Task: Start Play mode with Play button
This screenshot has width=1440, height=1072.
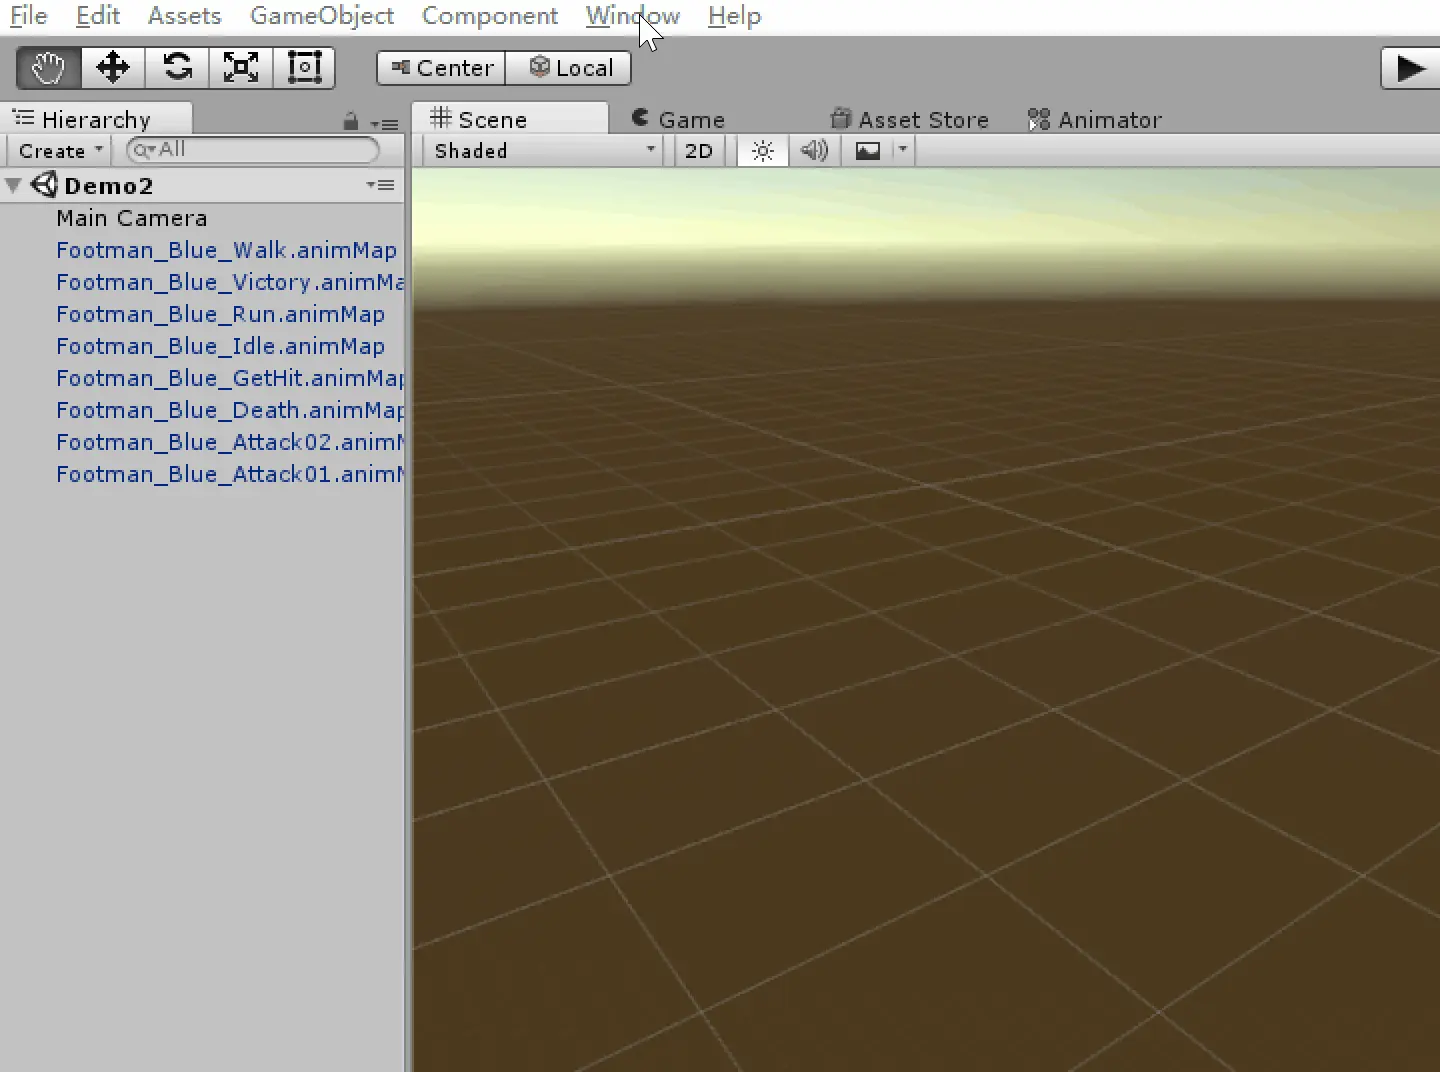Action: [1410, 68]
